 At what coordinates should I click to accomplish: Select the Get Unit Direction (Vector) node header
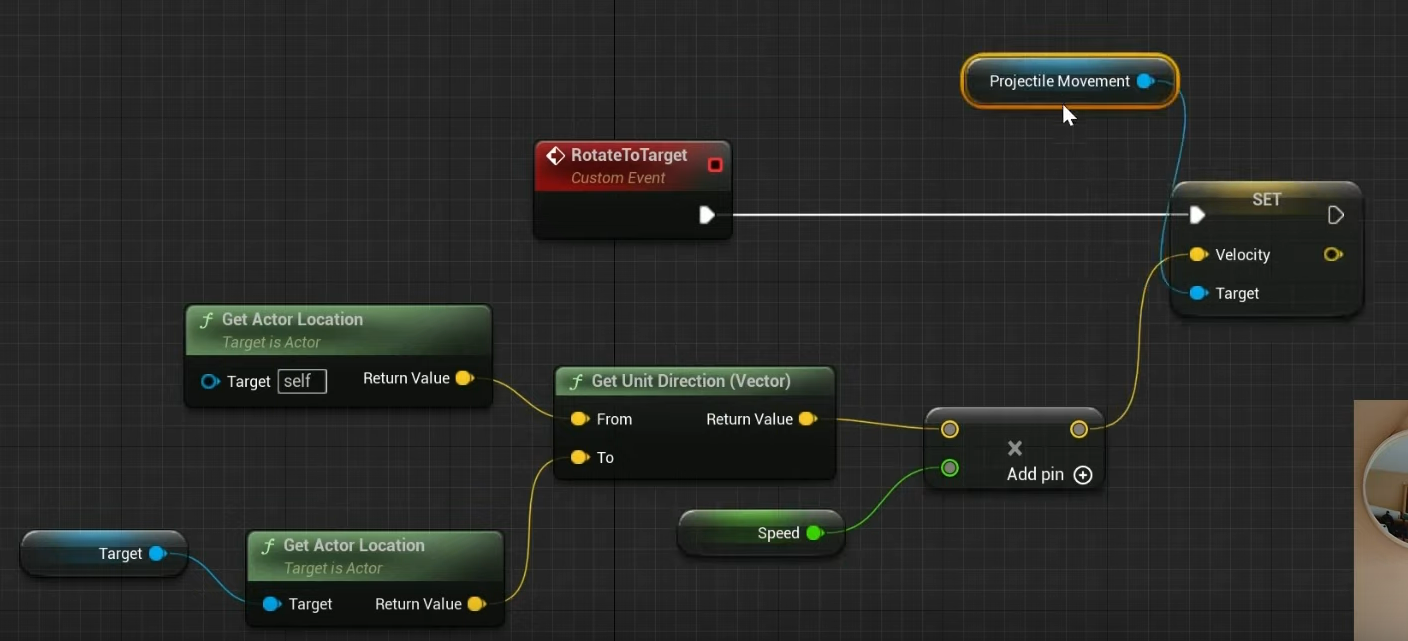pyautogui.click(x=691, y=381)
